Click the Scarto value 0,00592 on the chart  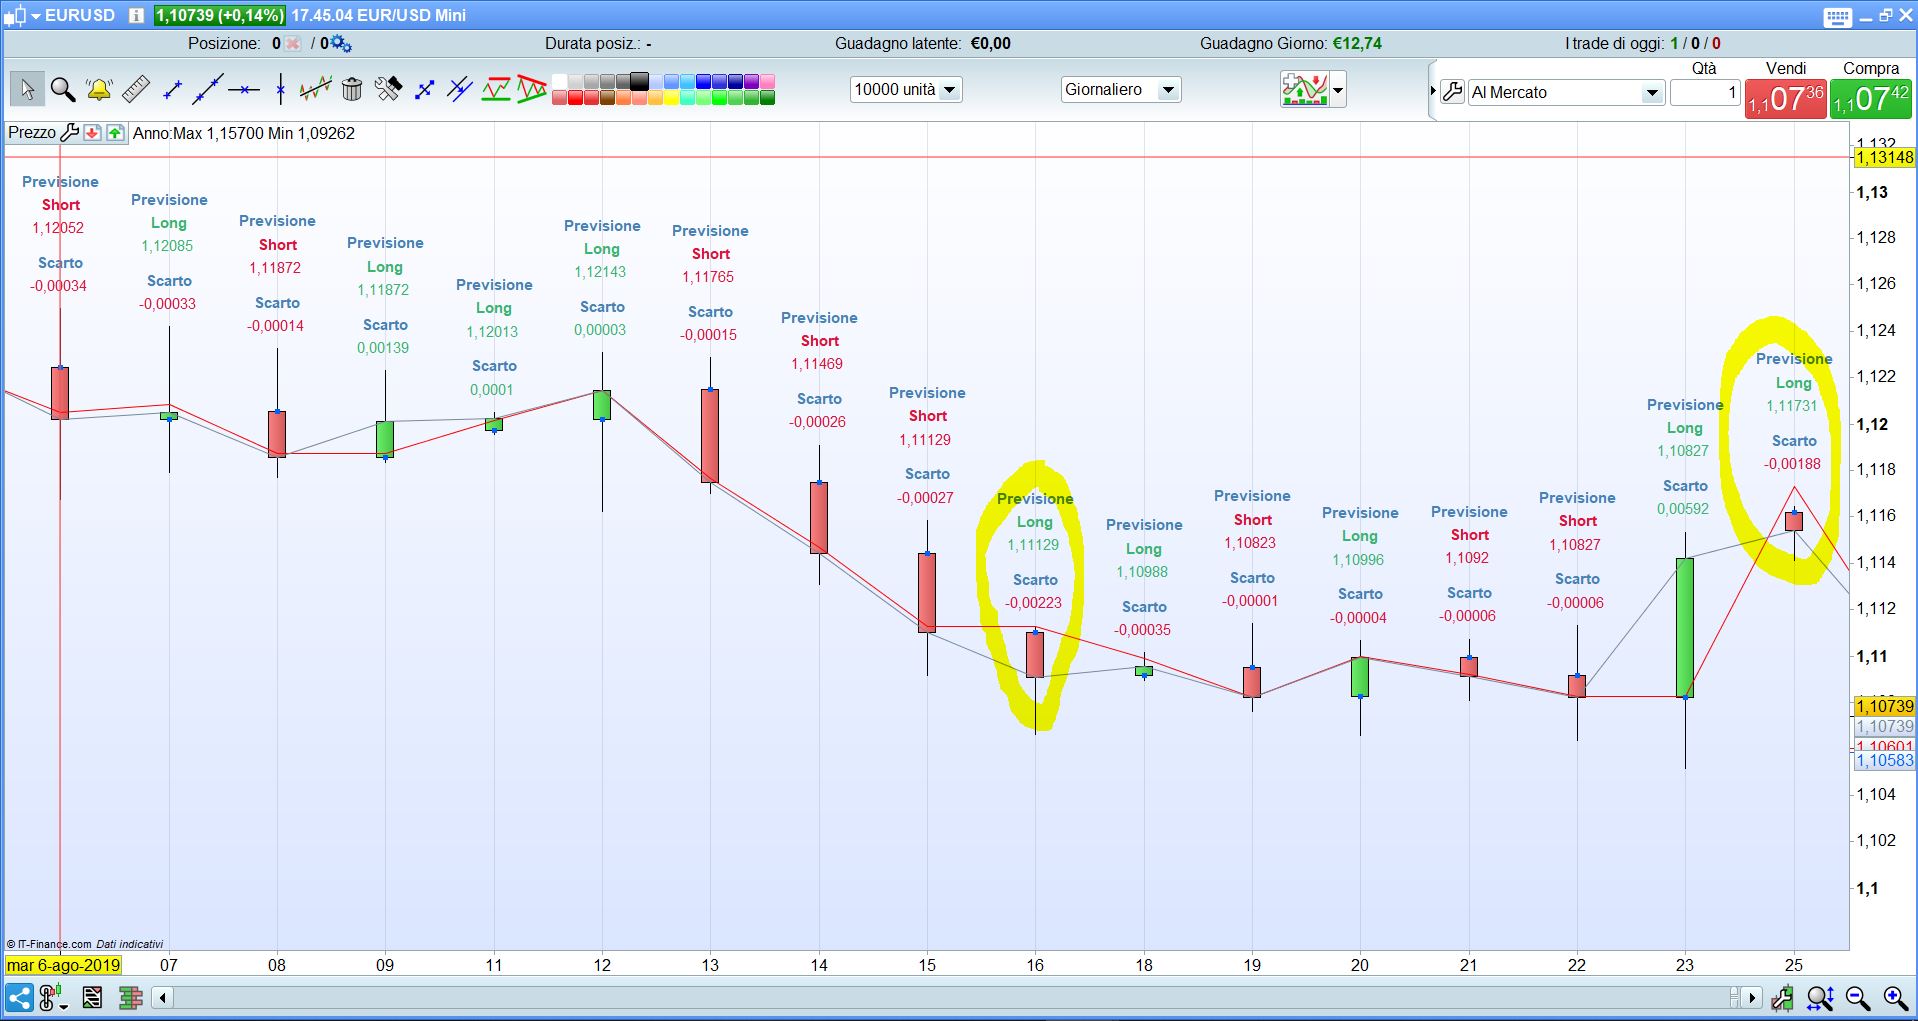click(1683, 509)
